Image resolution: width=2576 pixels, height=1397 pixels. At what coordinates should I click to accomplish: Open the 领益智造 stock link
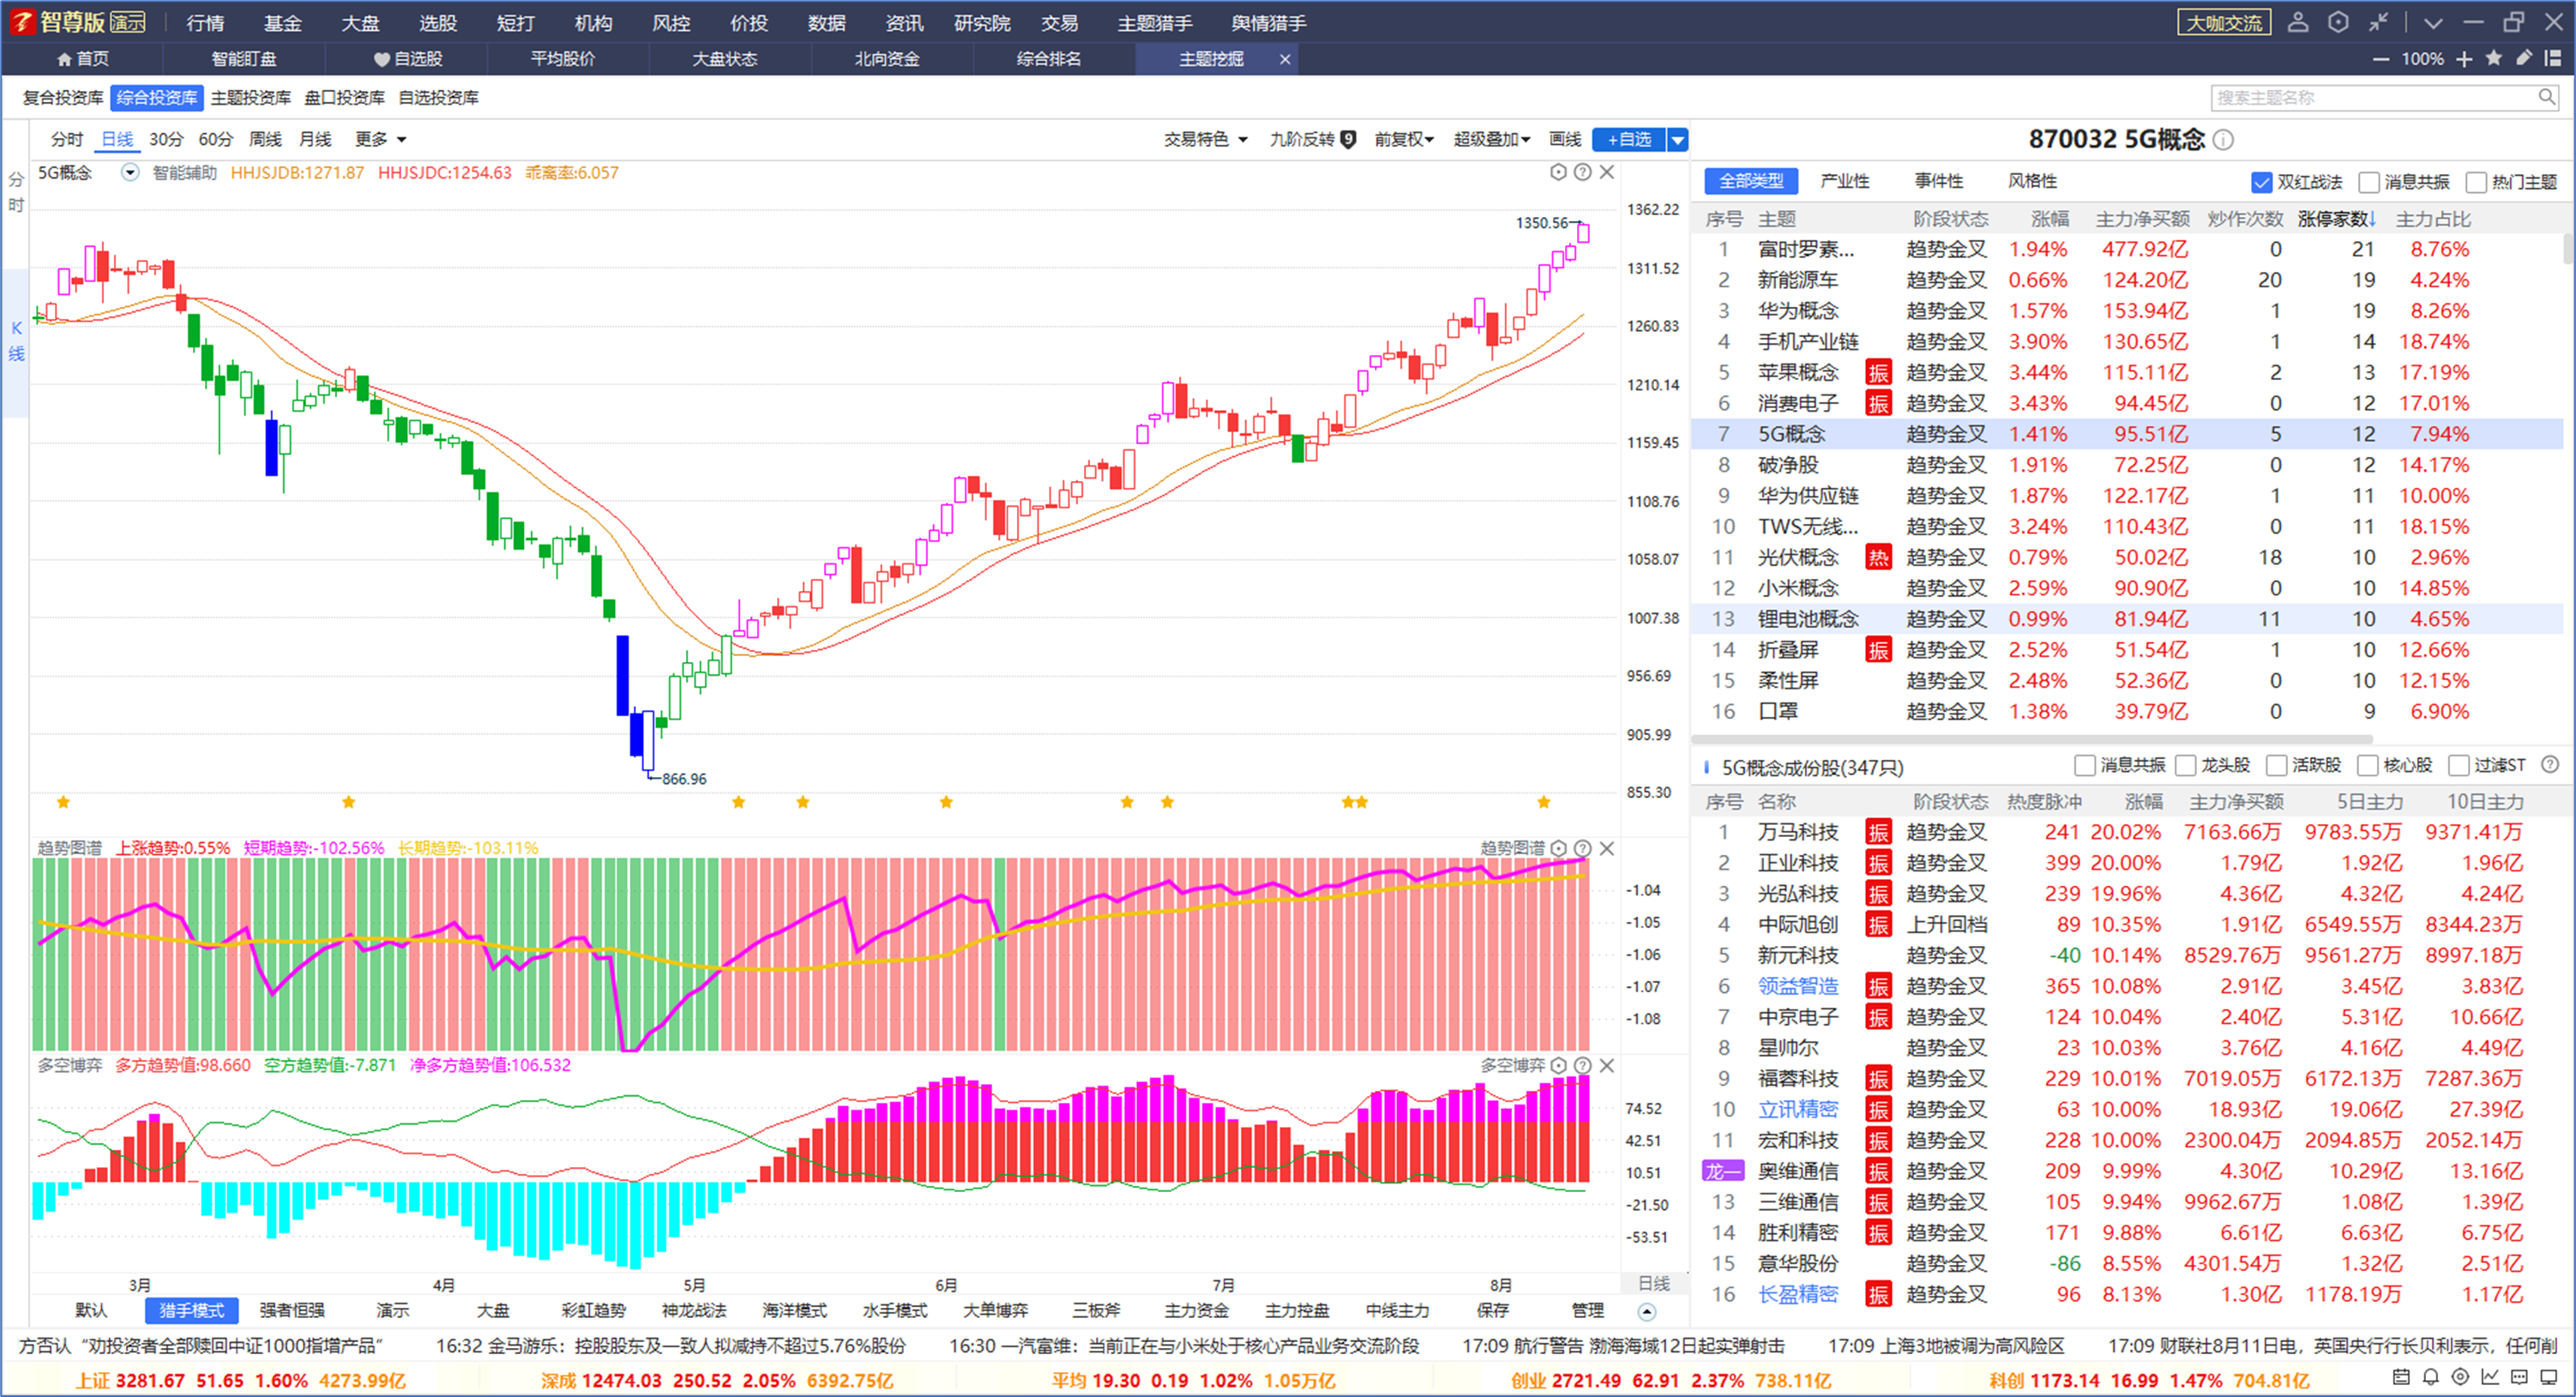pos(1798,987)
